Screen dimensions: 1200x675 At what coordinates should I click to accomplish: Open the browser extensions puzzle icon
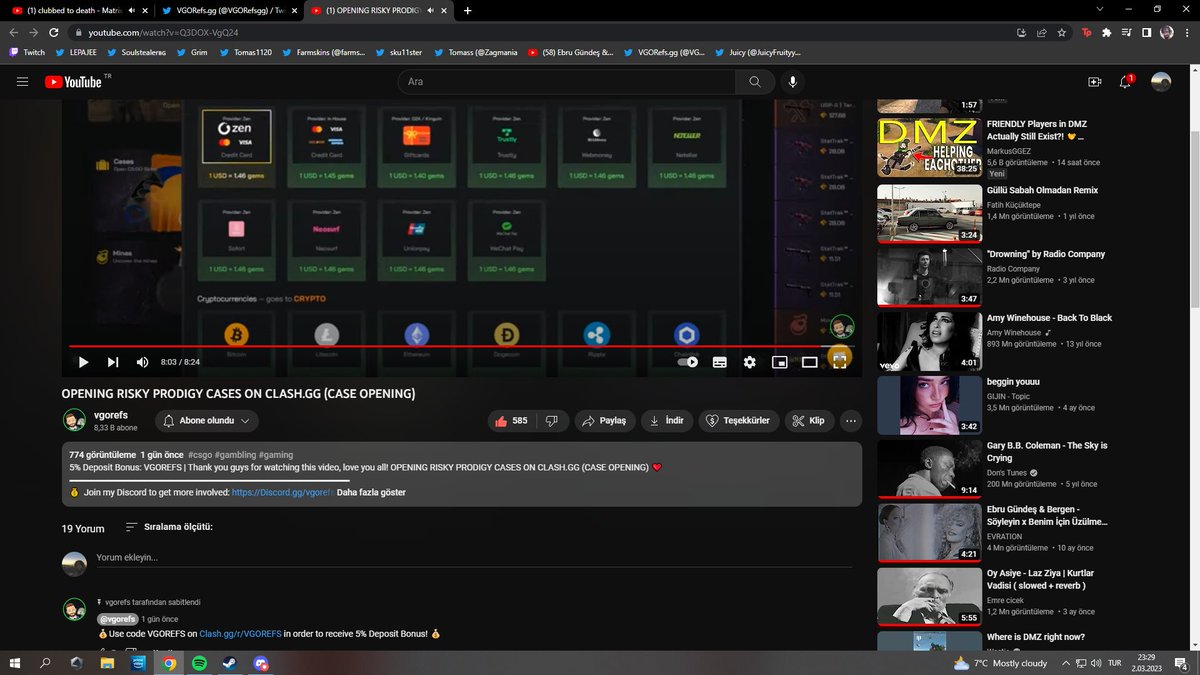tap(1107, 32)
